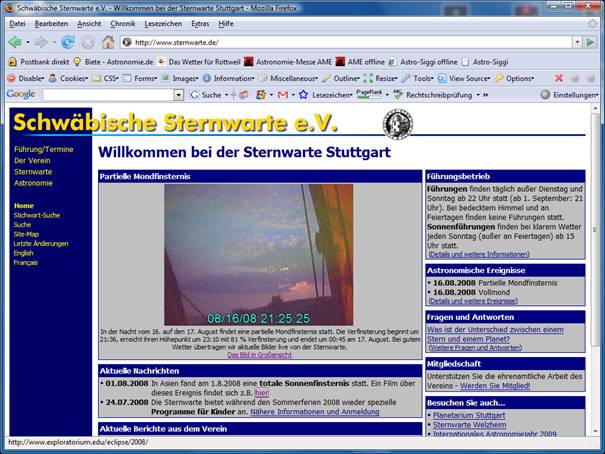Open the Resize dropdown
Screen dimensions: 605x454
tap(381, 78)
